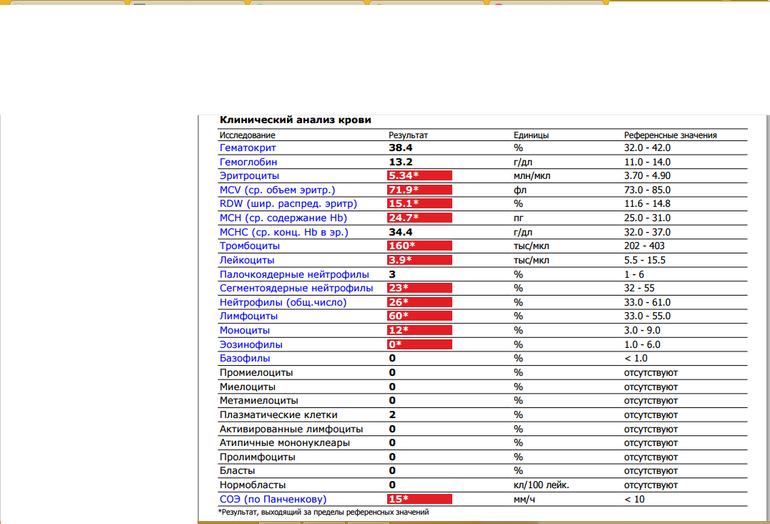Open the Лимфоциты link

pos(249,315)
